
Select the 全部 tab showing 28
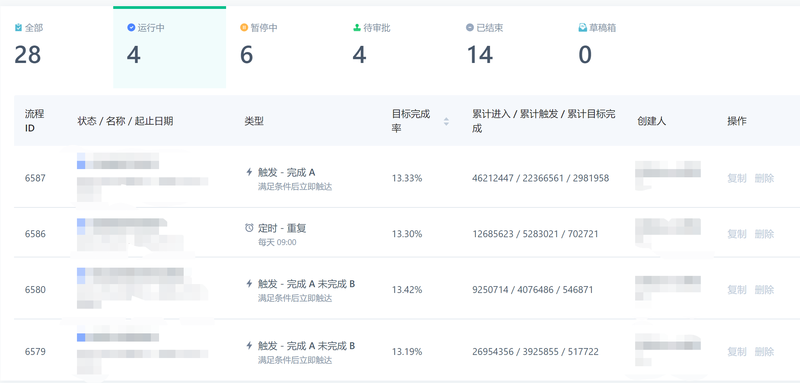57,47
